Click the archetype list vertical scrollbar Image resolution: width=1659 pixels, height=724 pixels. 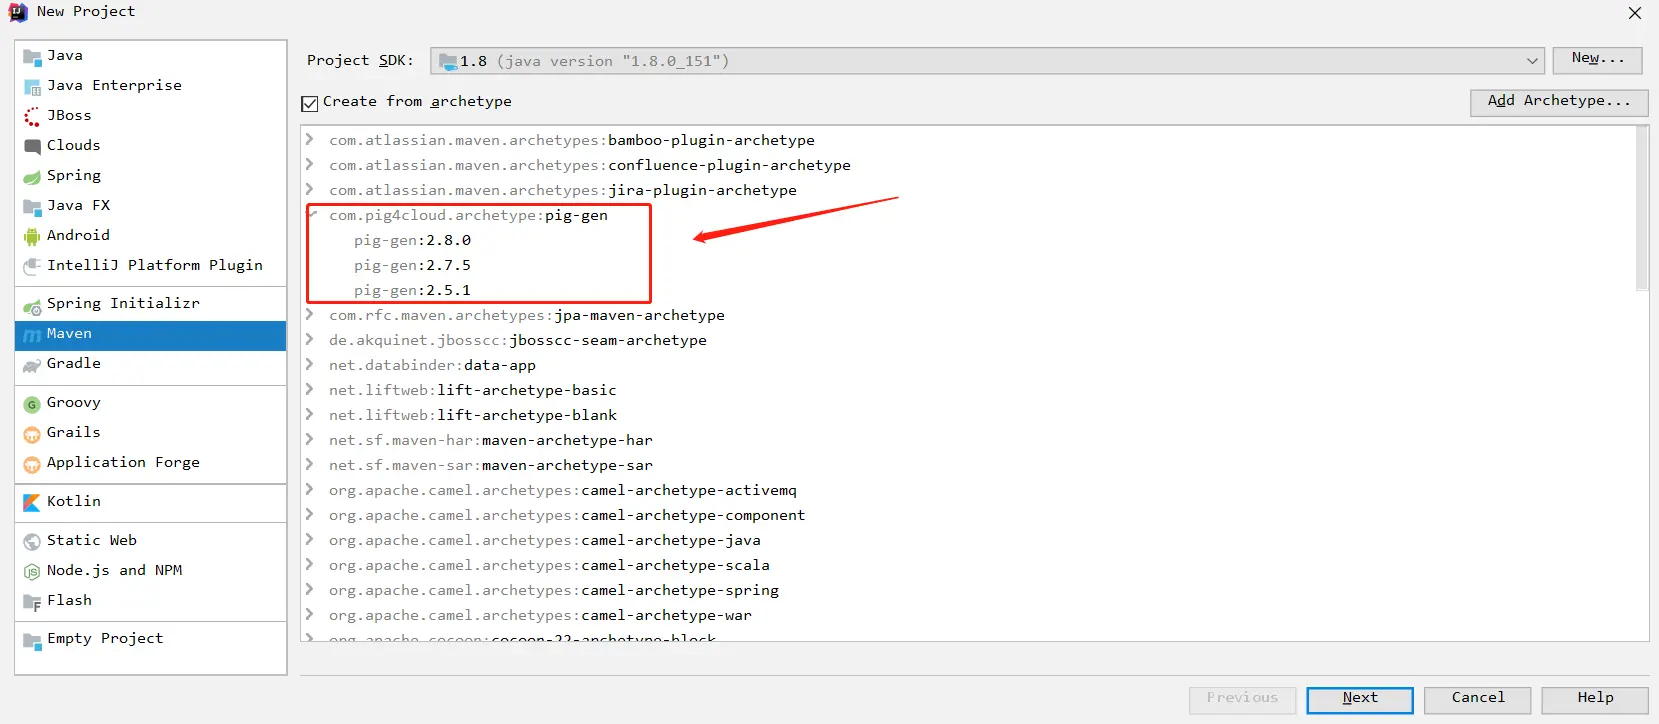(x=1641, y=209)
